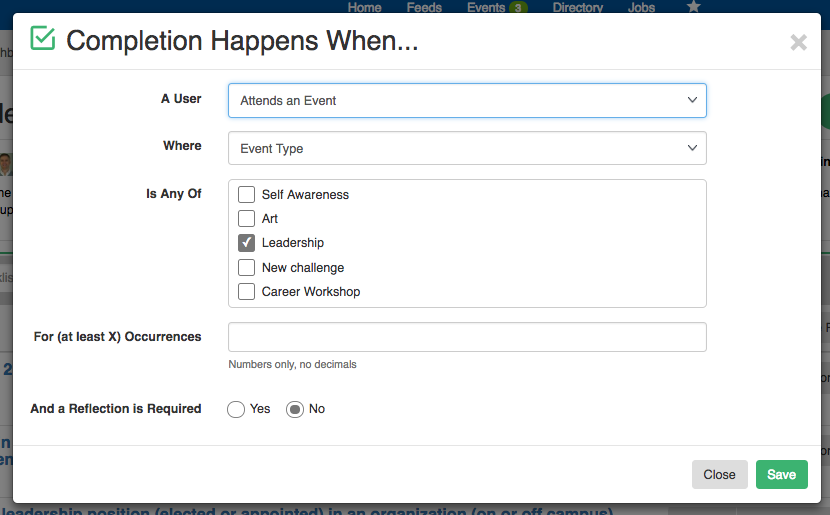
Task: Select Yes for reflection required
Action: click(236, 409)
